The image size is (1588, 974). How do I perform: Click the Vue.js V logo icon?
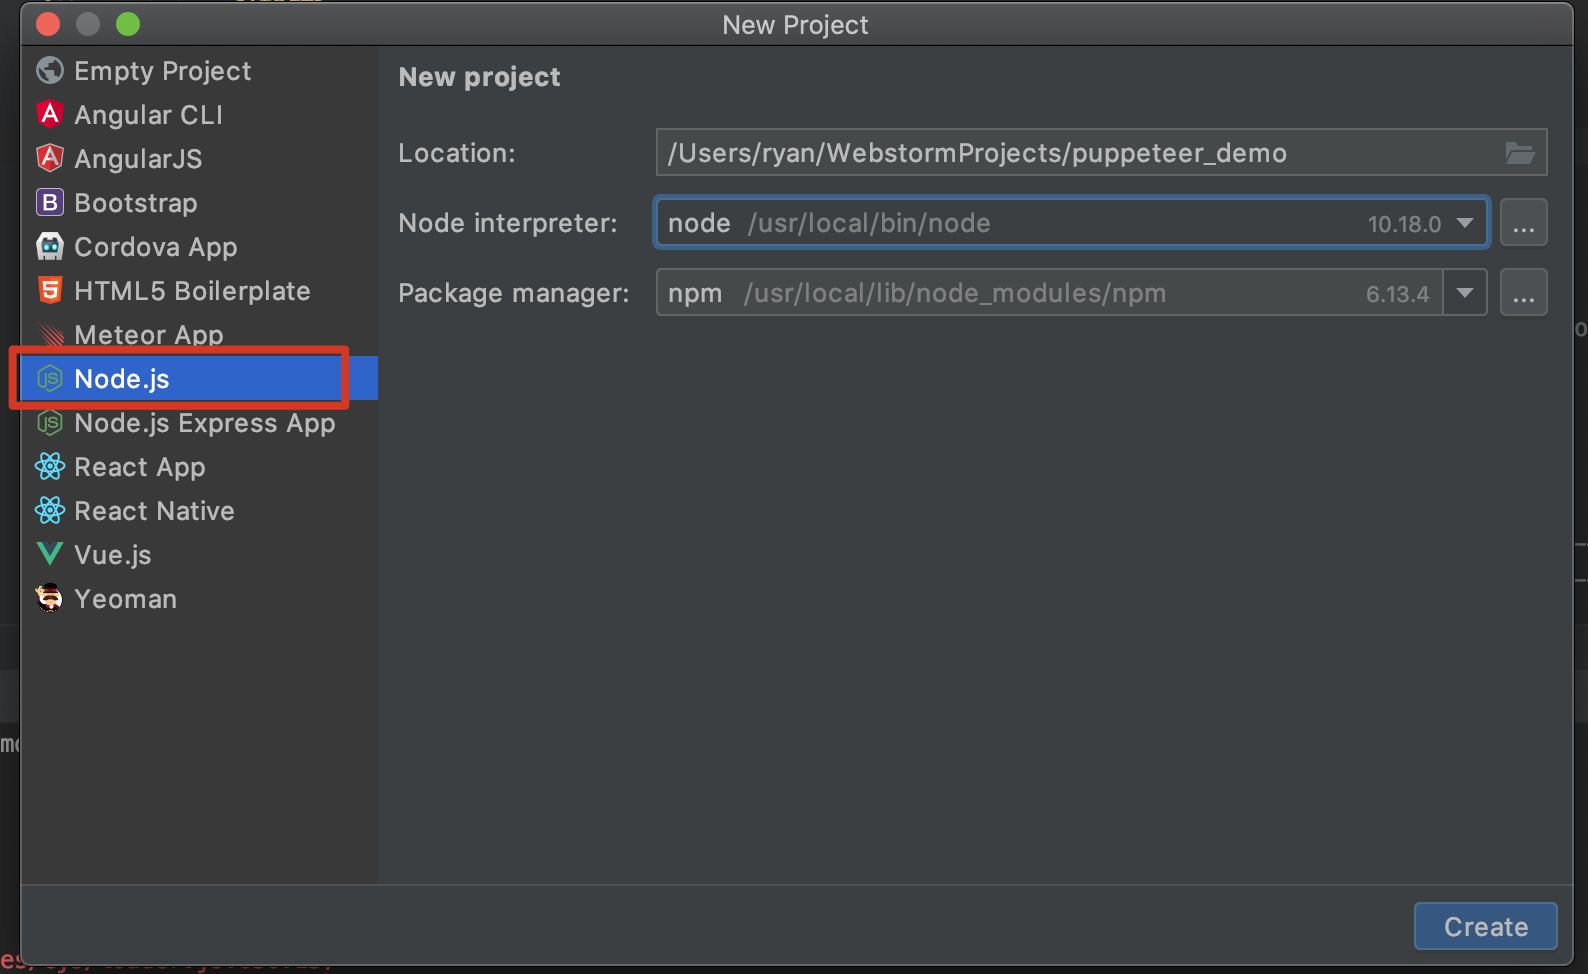pyautogui.click(x=50, y=555)
